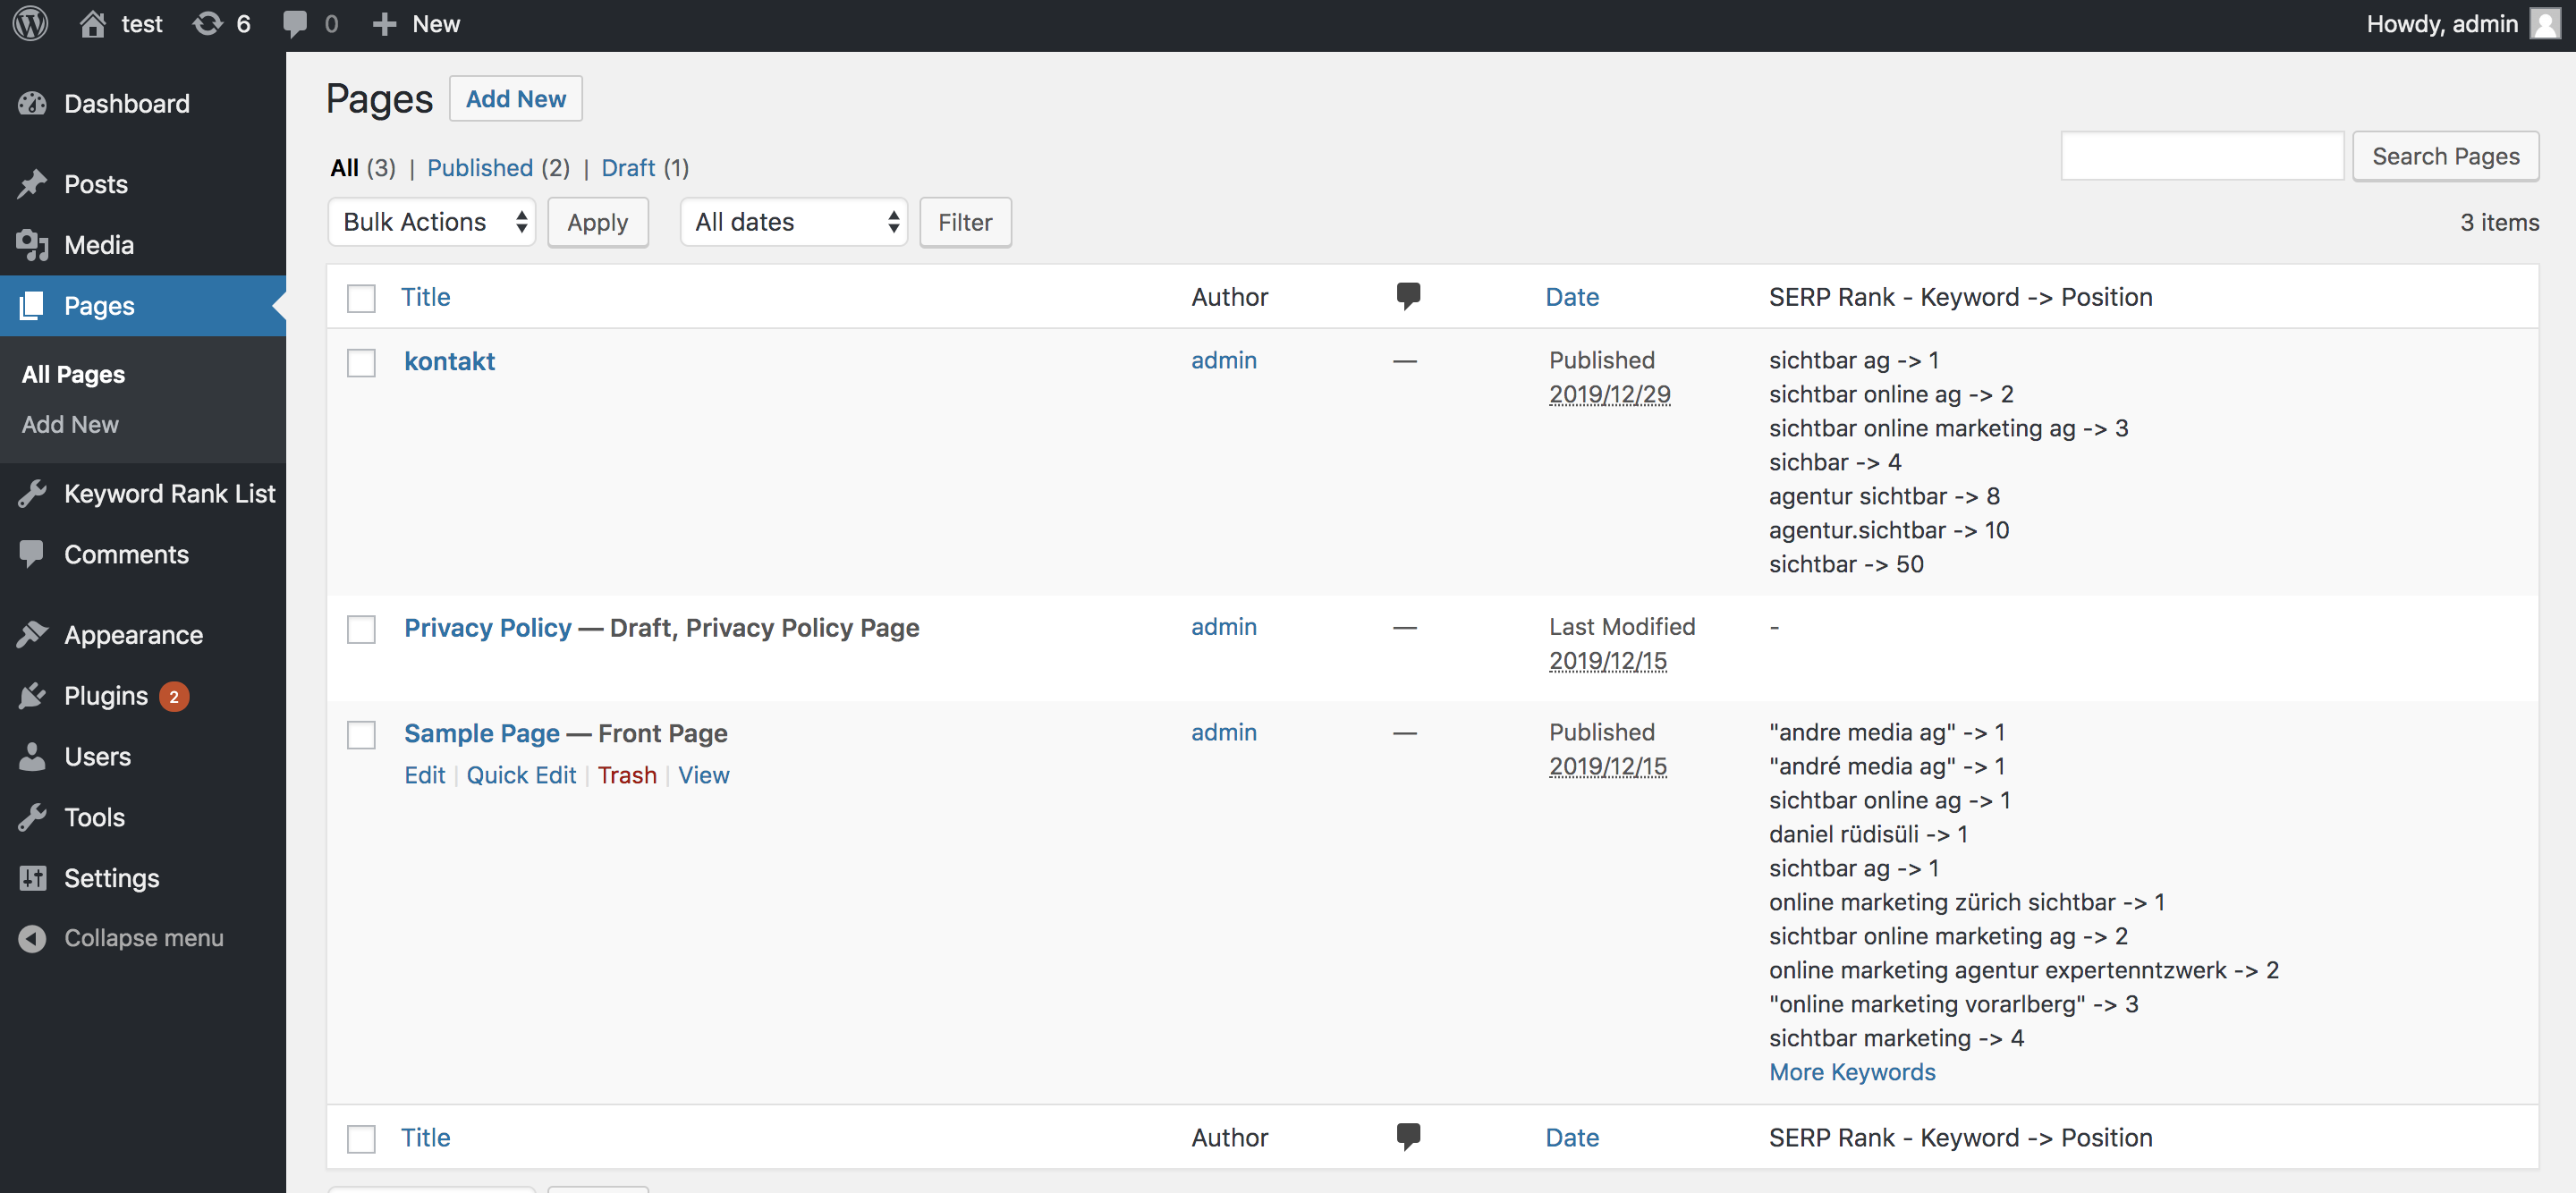Click comments column icon in table header
The image size is (2576, 1193).
pos(1408,297)
